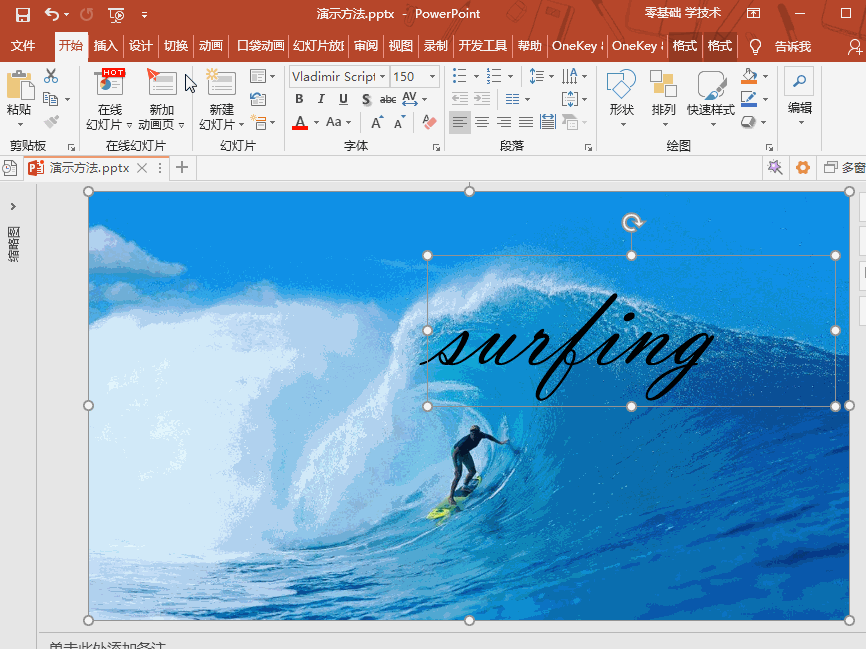
Task: Open the Vladimir Script font name dropdown
Action: [382, 77]
